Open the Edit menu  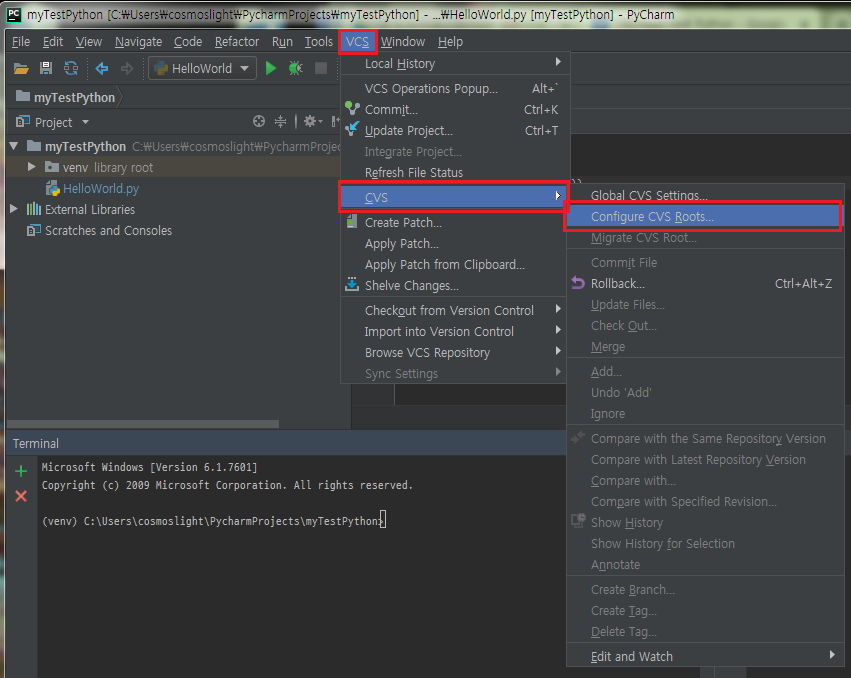(53, 42)
